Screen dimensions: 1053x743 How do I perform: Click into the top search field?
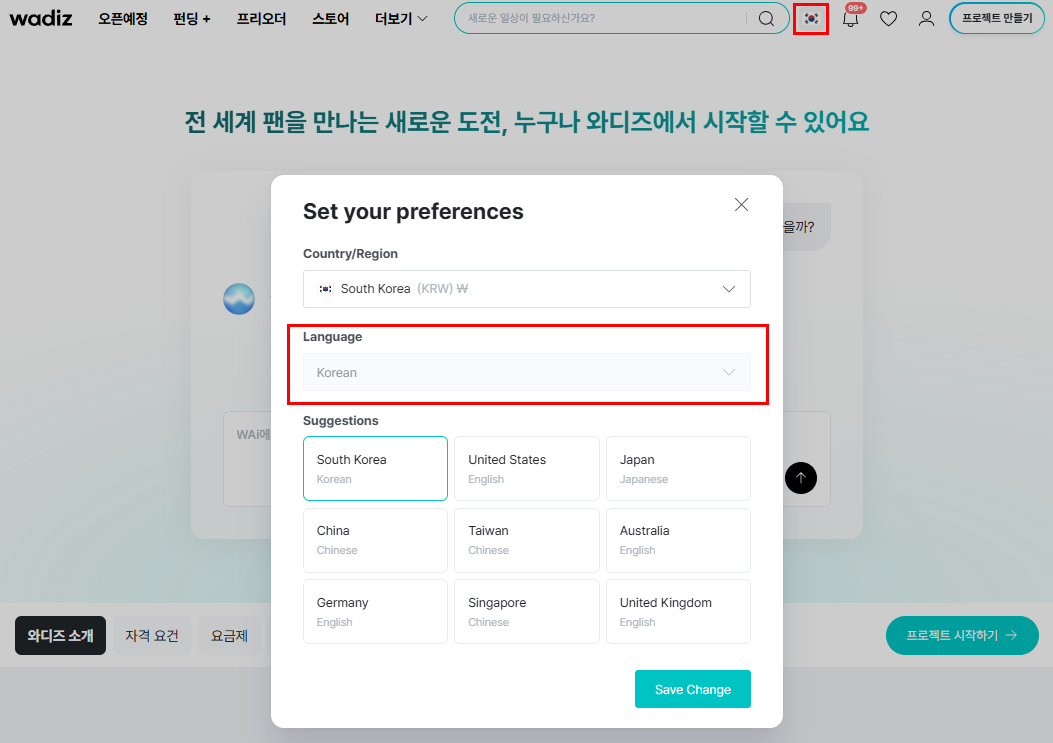(x=600, y=18)
